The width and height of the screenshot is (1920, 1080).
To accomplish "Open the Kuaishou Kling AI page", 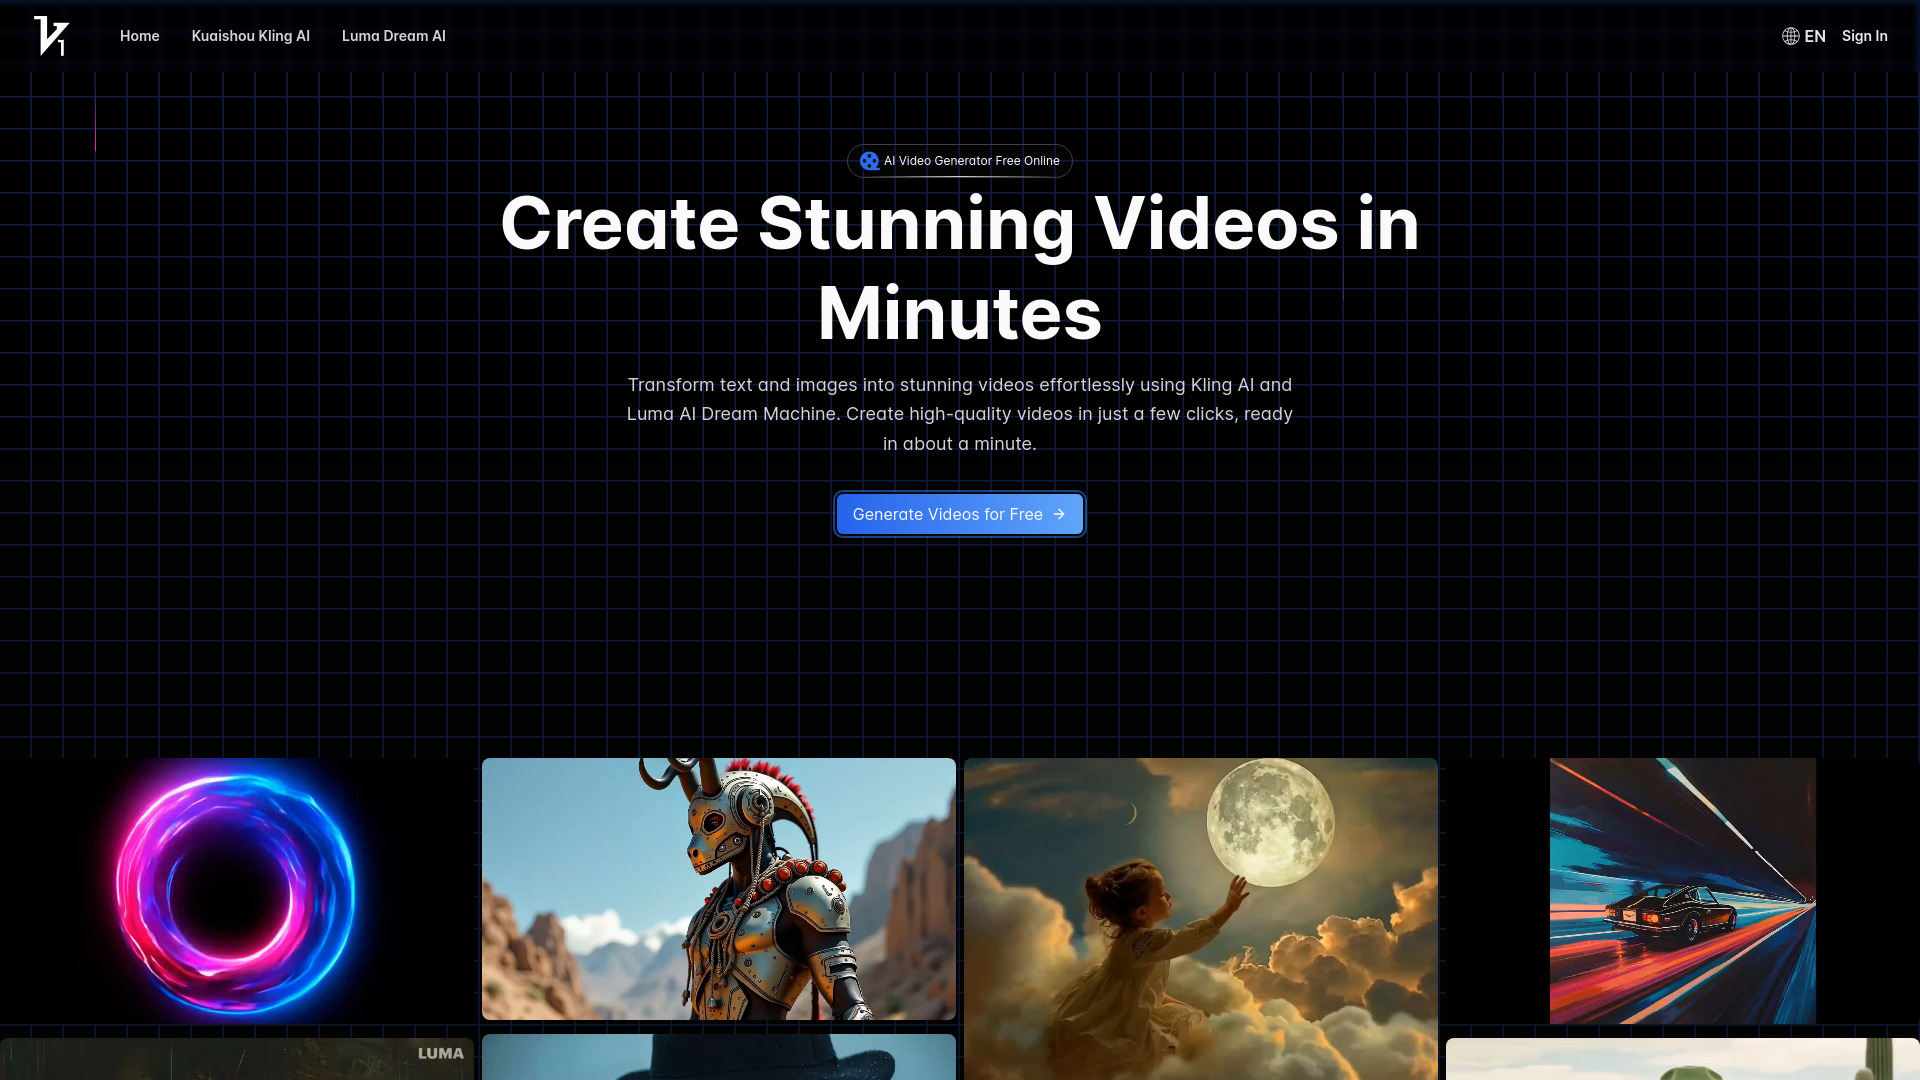I will coord(251,36).
